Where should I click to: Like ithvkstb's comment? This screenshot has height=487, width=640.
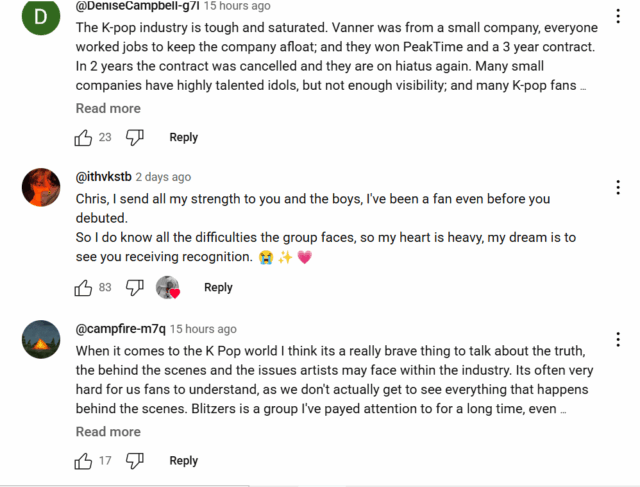(x=83, y=287)
